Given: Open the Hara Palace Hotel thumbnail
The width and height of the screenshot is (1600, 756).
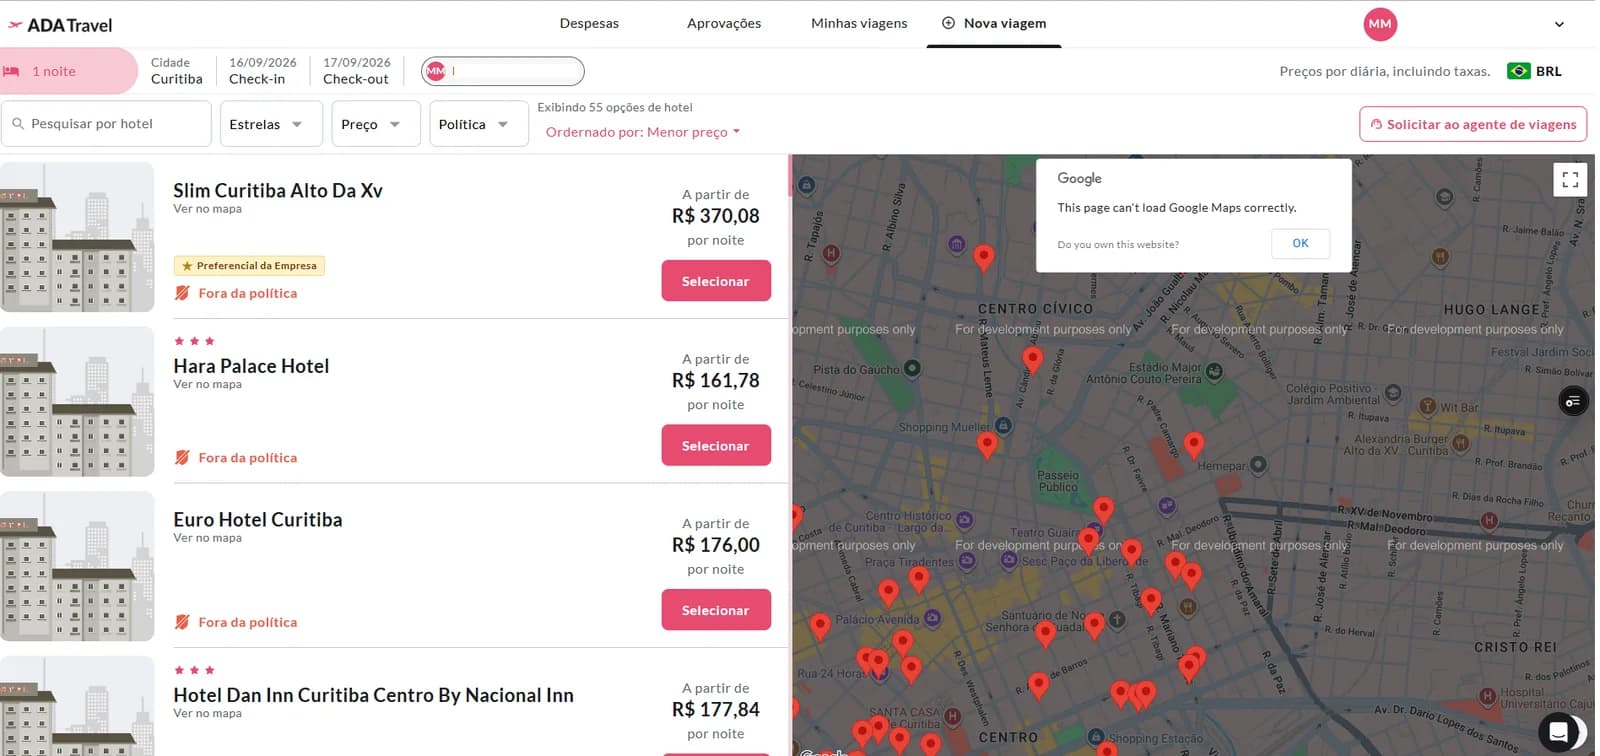Looking at the screenshot, I should [77, 402].
